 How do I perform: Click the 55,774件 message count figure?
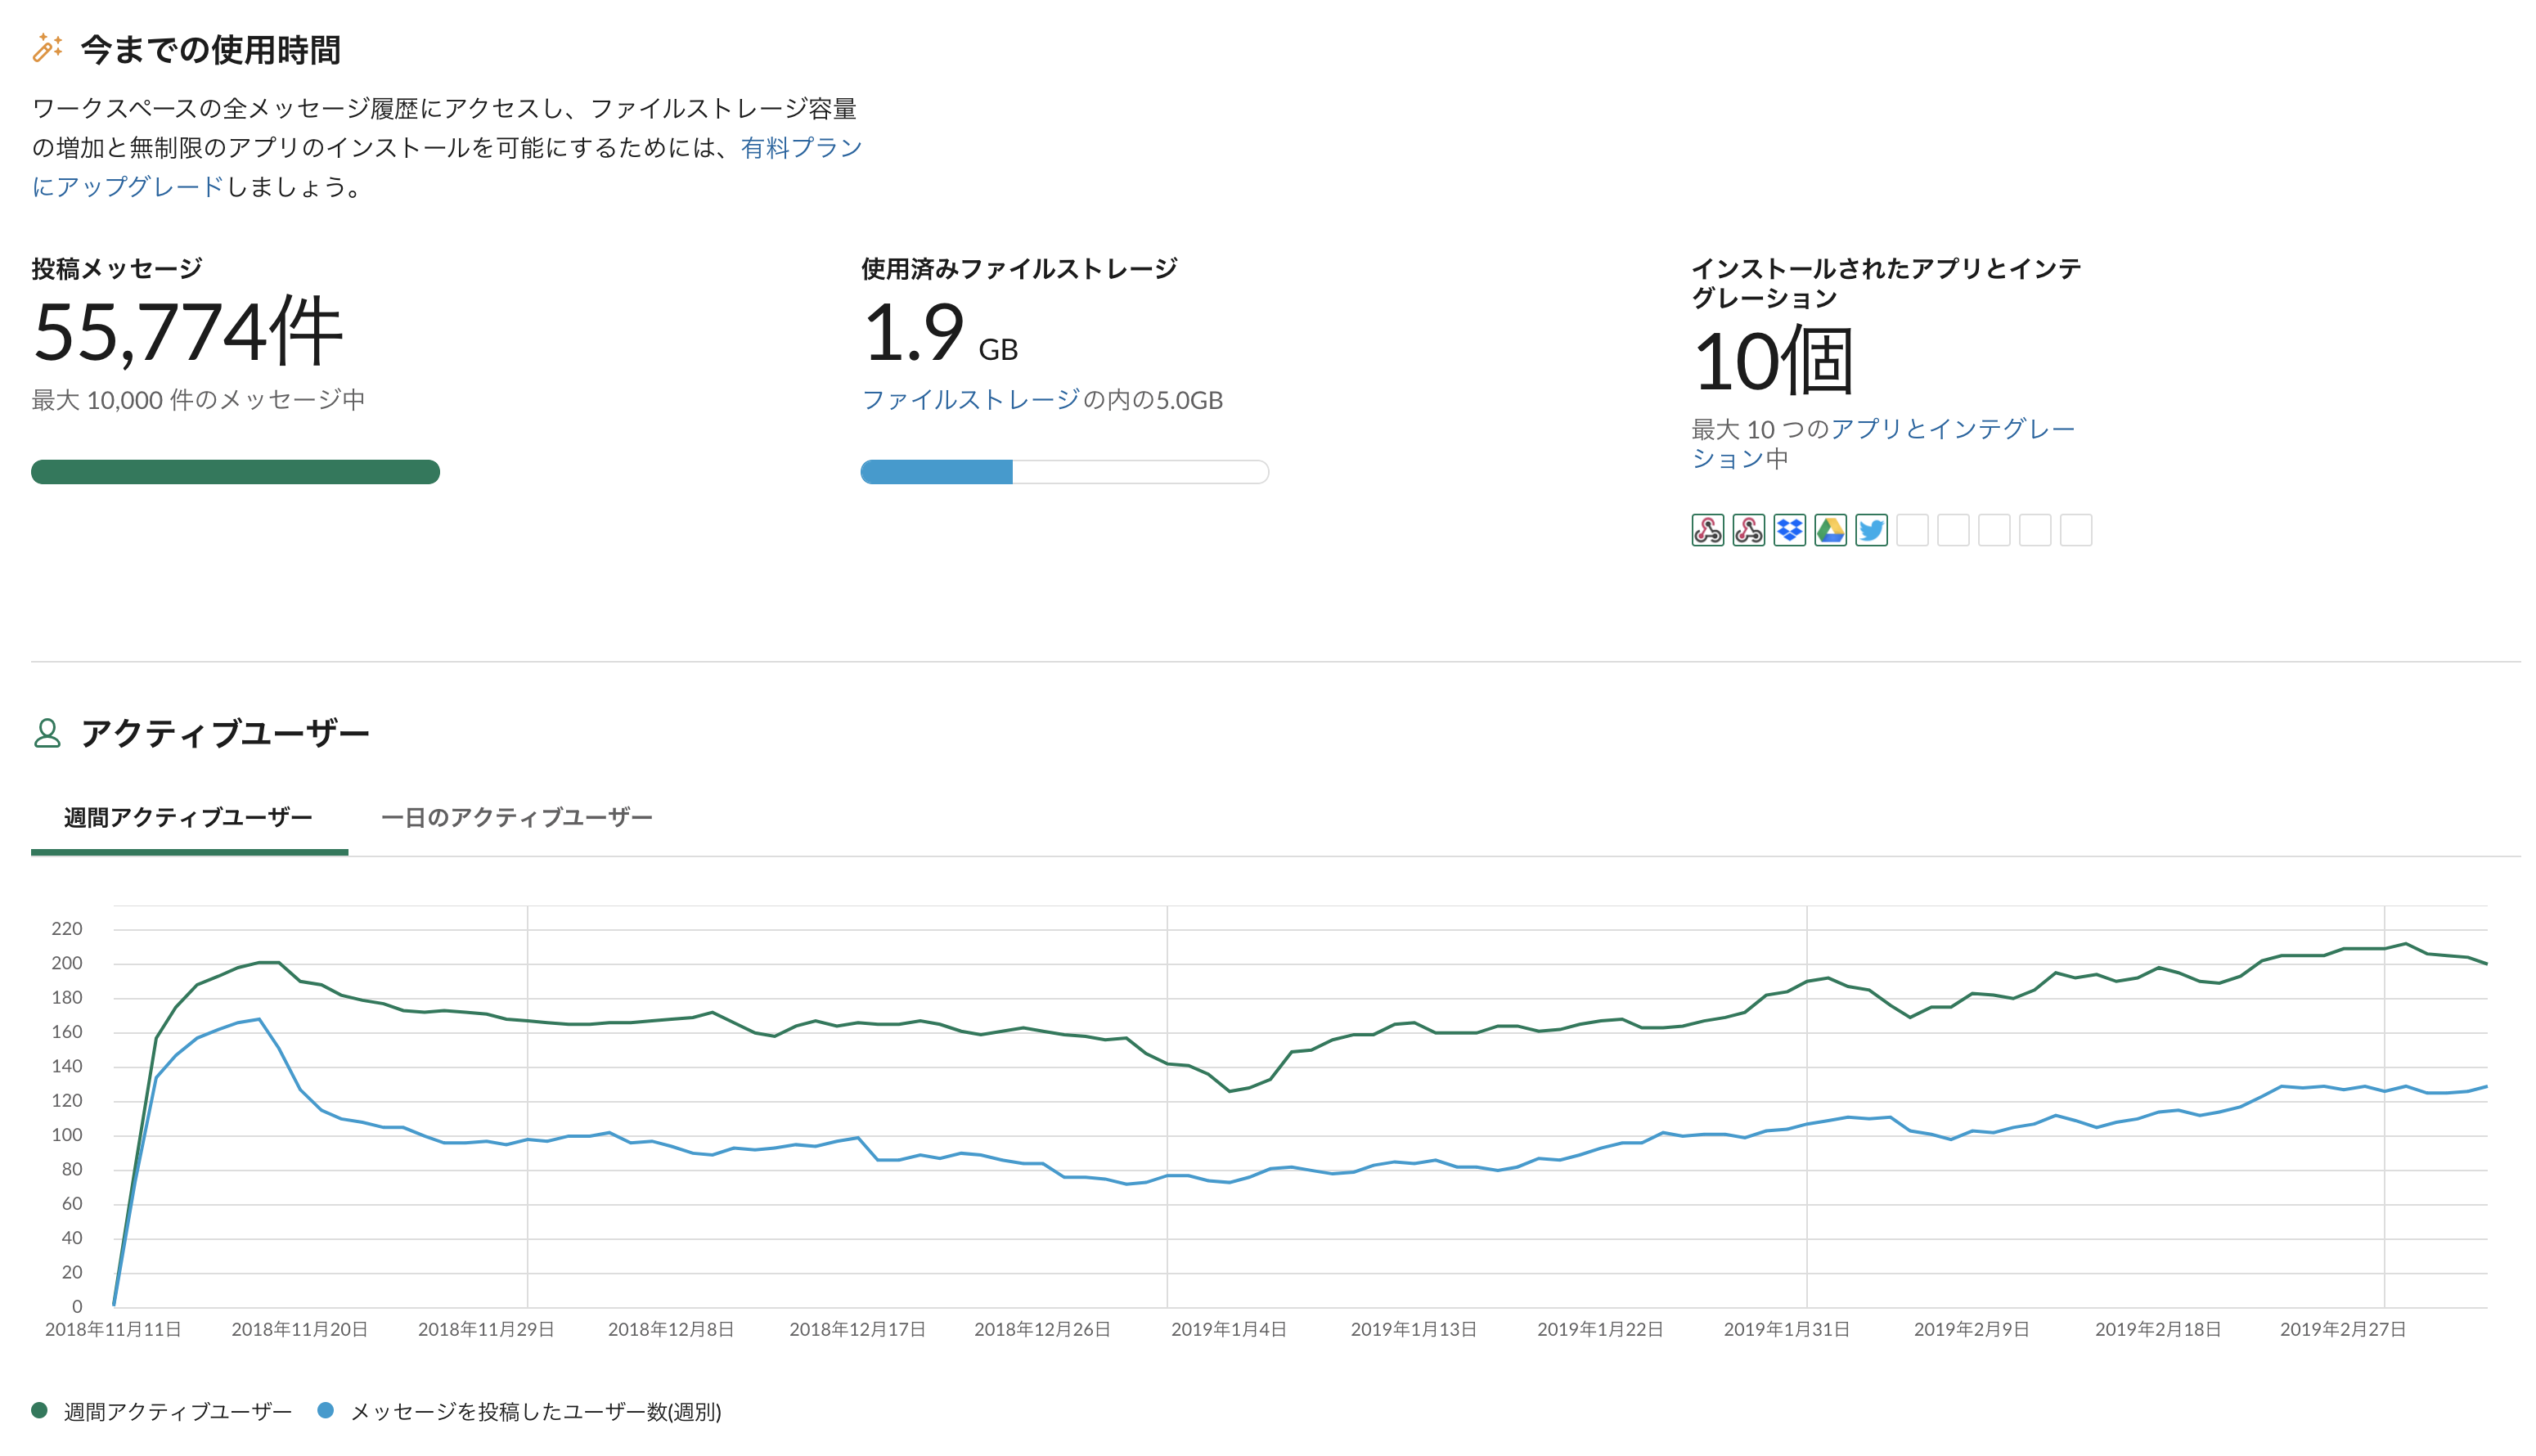(x=188, y=332)
